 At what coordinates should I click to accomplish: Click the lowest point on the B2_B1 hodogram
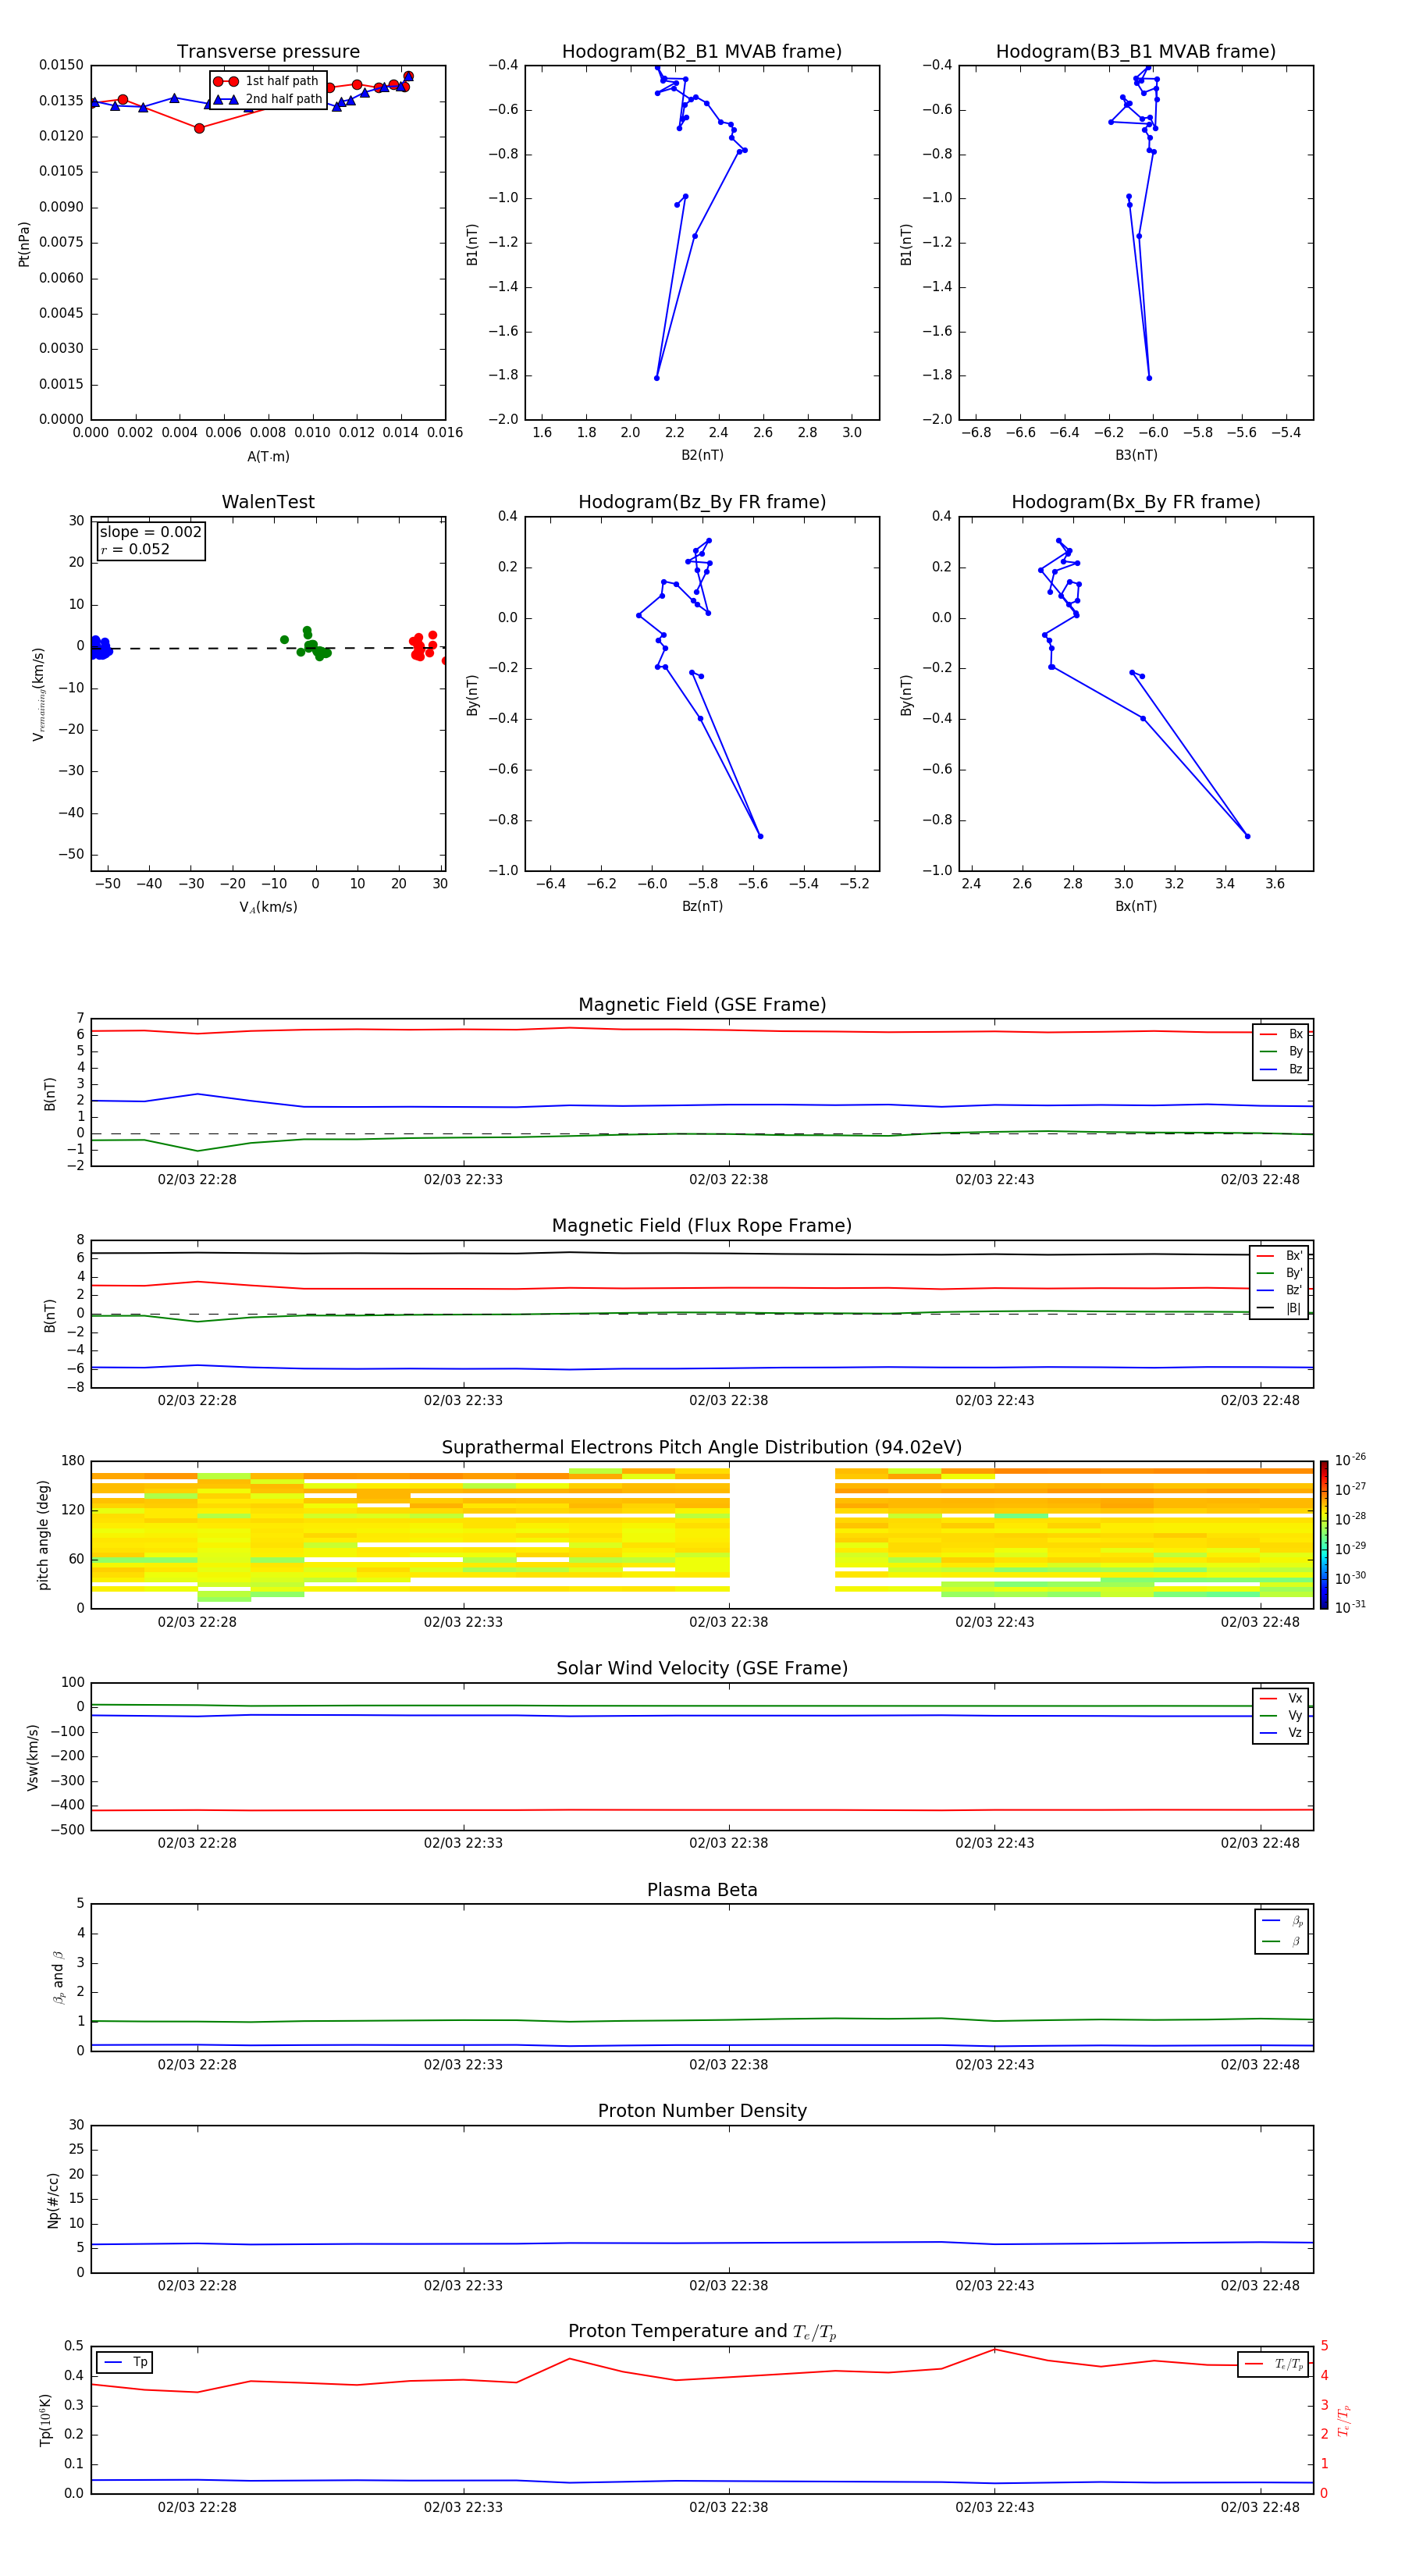tap(657, 378)
